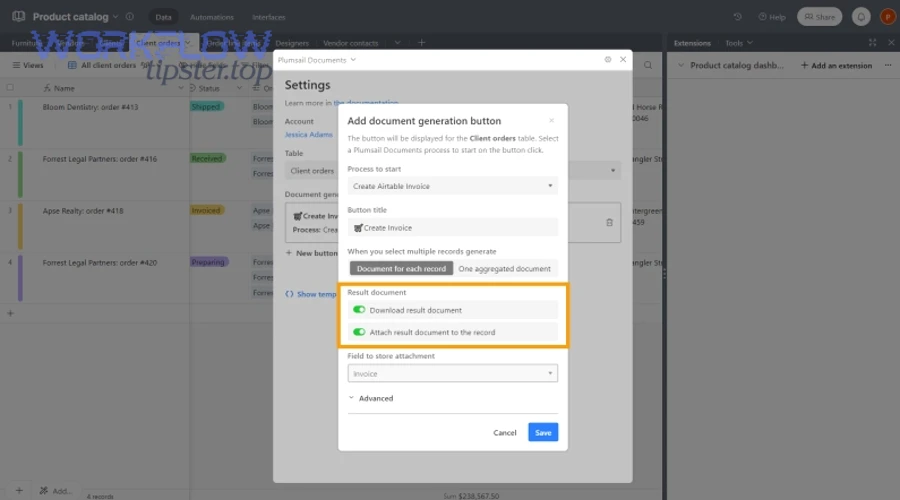Expand the Advanced section
Image resolution: width=900 pixels, height=500 pixels.
371,398
